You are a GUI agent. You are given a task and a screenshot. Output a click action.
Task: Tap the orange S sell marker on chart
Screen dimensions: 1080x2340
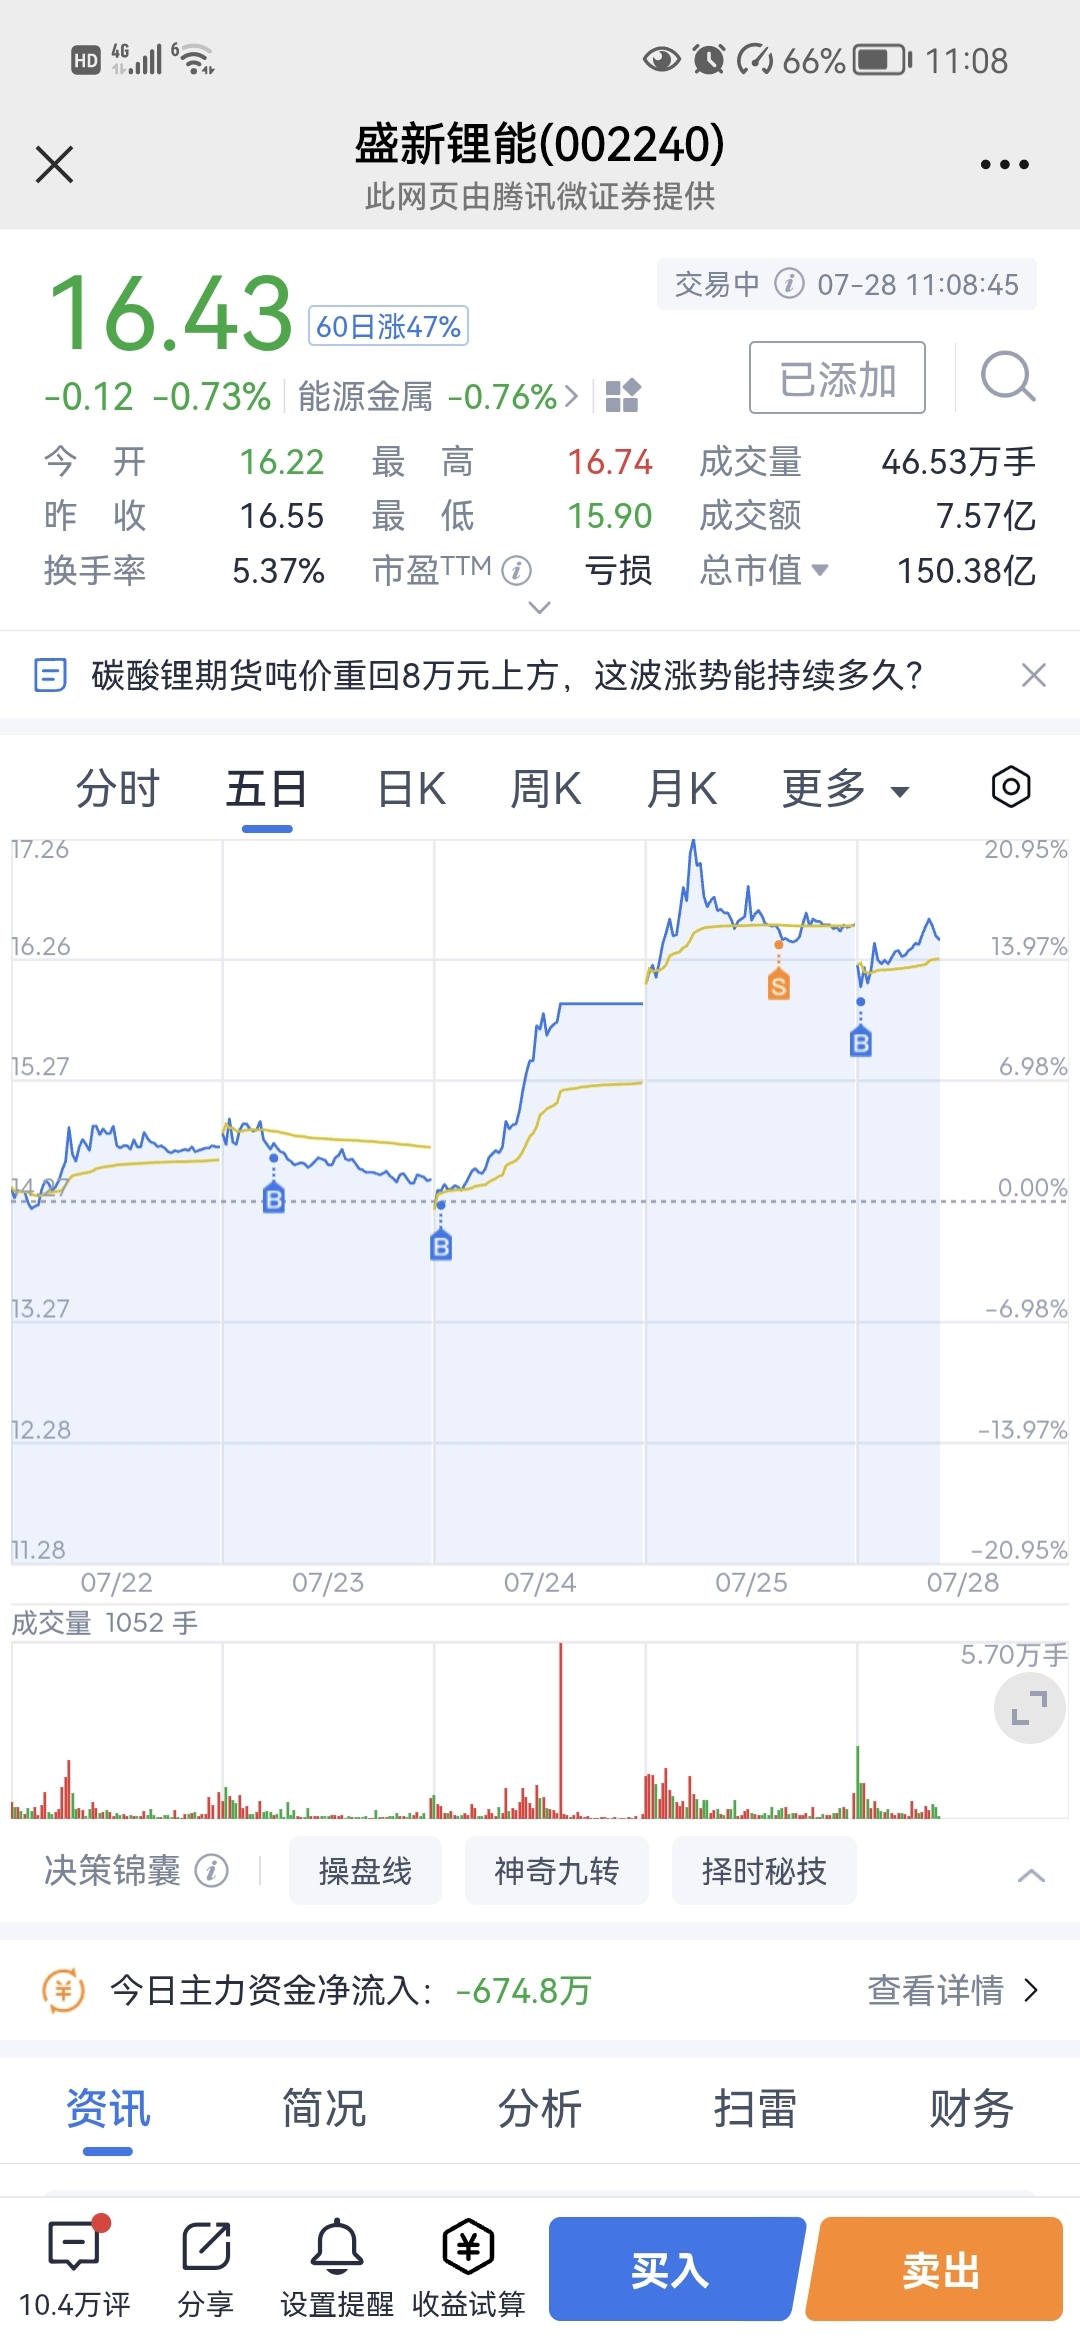point(779,986)
